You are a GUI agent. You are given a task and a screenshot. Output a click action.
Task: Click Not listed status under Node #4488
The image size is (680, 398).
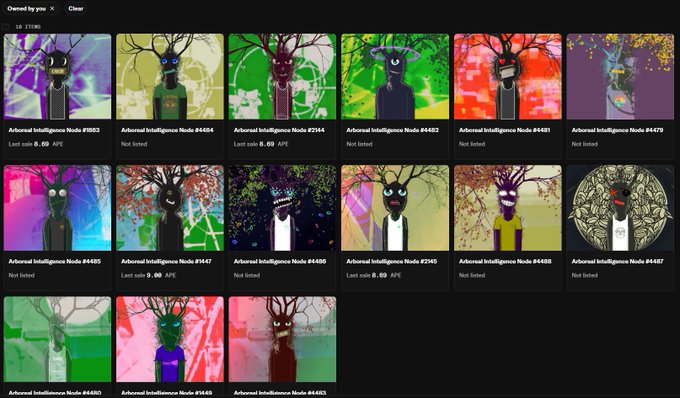472,275
